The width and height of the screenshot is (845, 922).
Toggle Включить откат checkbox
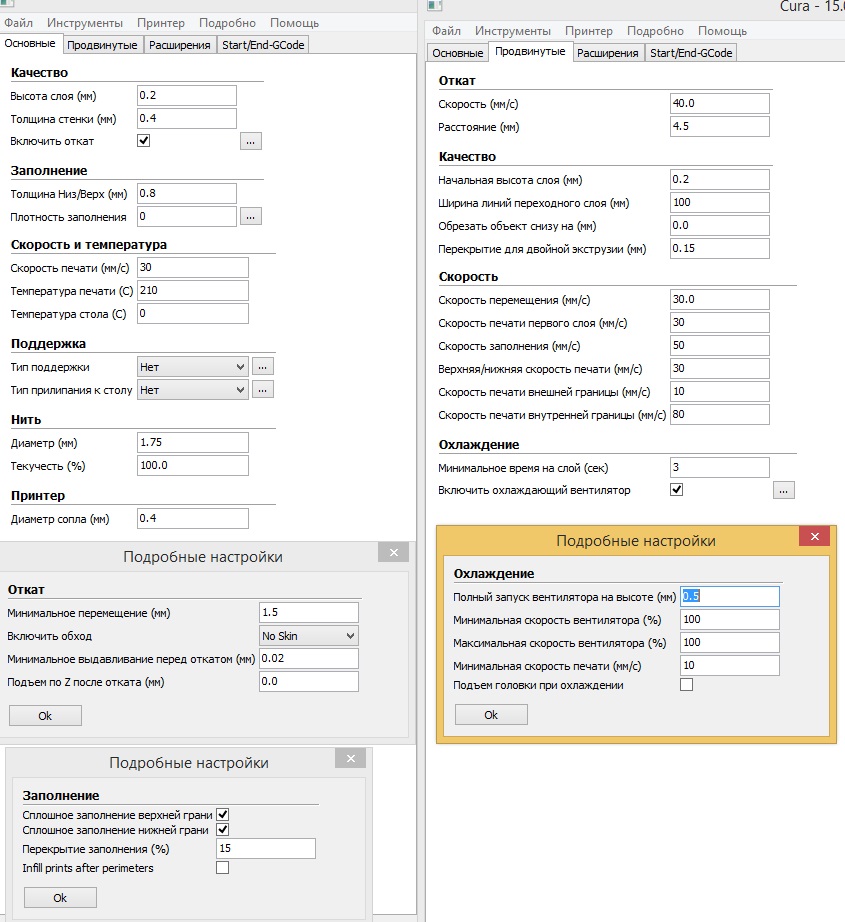click(x=143, y=141)
